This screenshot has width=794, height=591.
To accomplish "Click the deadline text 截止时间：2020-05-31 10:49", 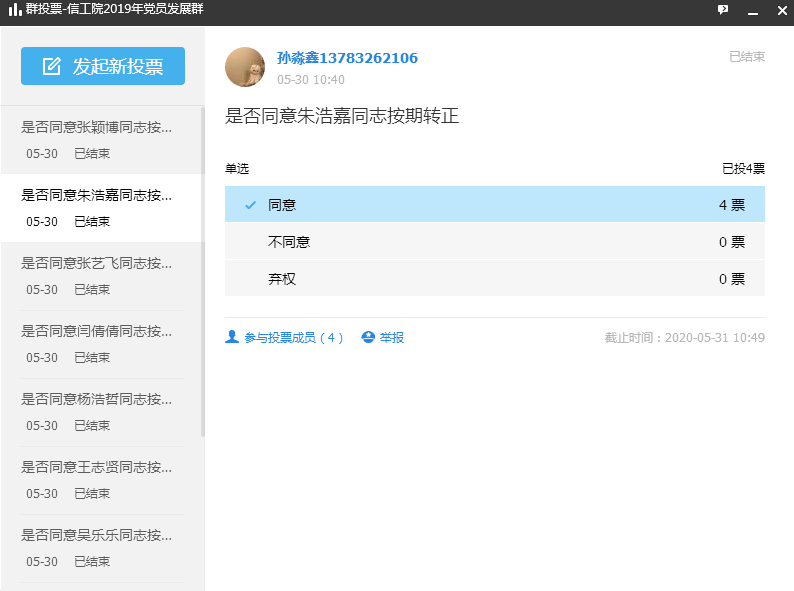I will click(x=685, y=337).
